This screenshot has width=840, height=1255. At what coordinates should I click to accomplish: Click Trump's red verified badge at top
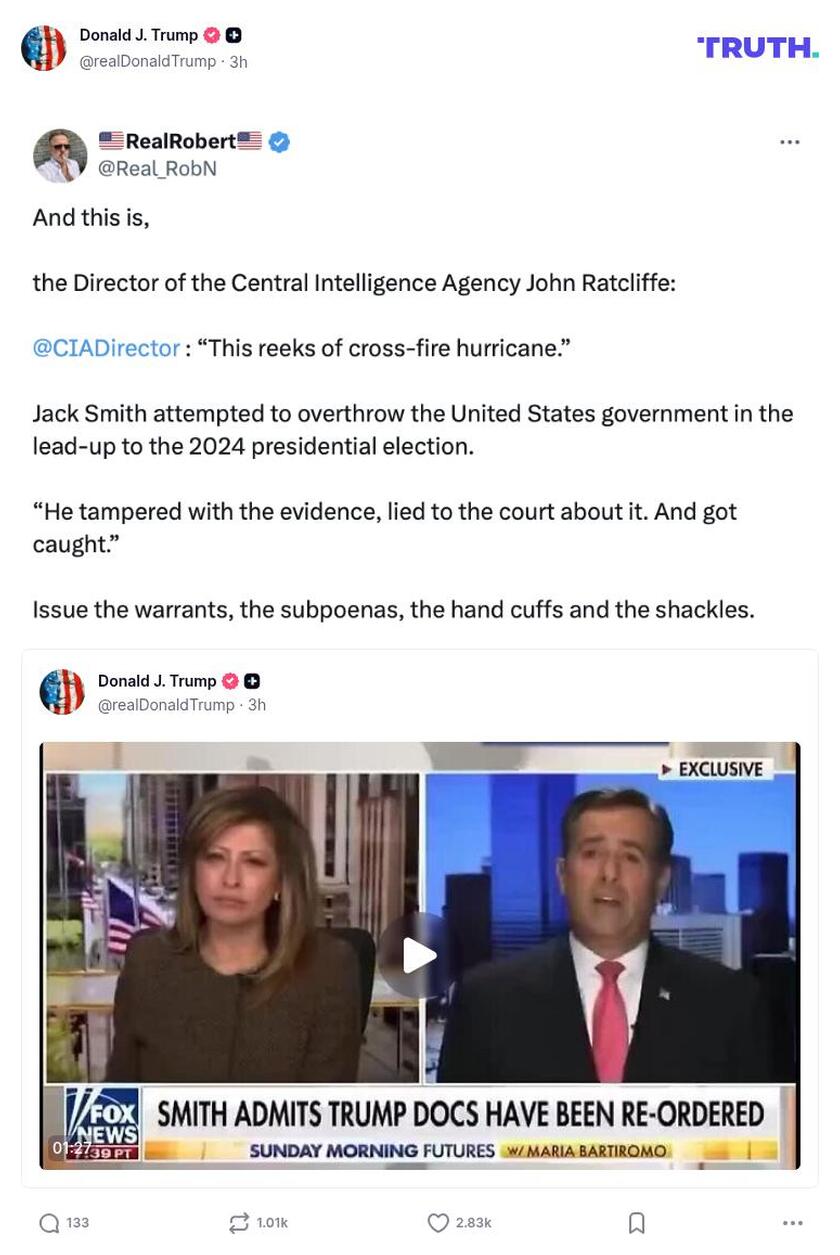pyautogui.click(x=212, y=35)
